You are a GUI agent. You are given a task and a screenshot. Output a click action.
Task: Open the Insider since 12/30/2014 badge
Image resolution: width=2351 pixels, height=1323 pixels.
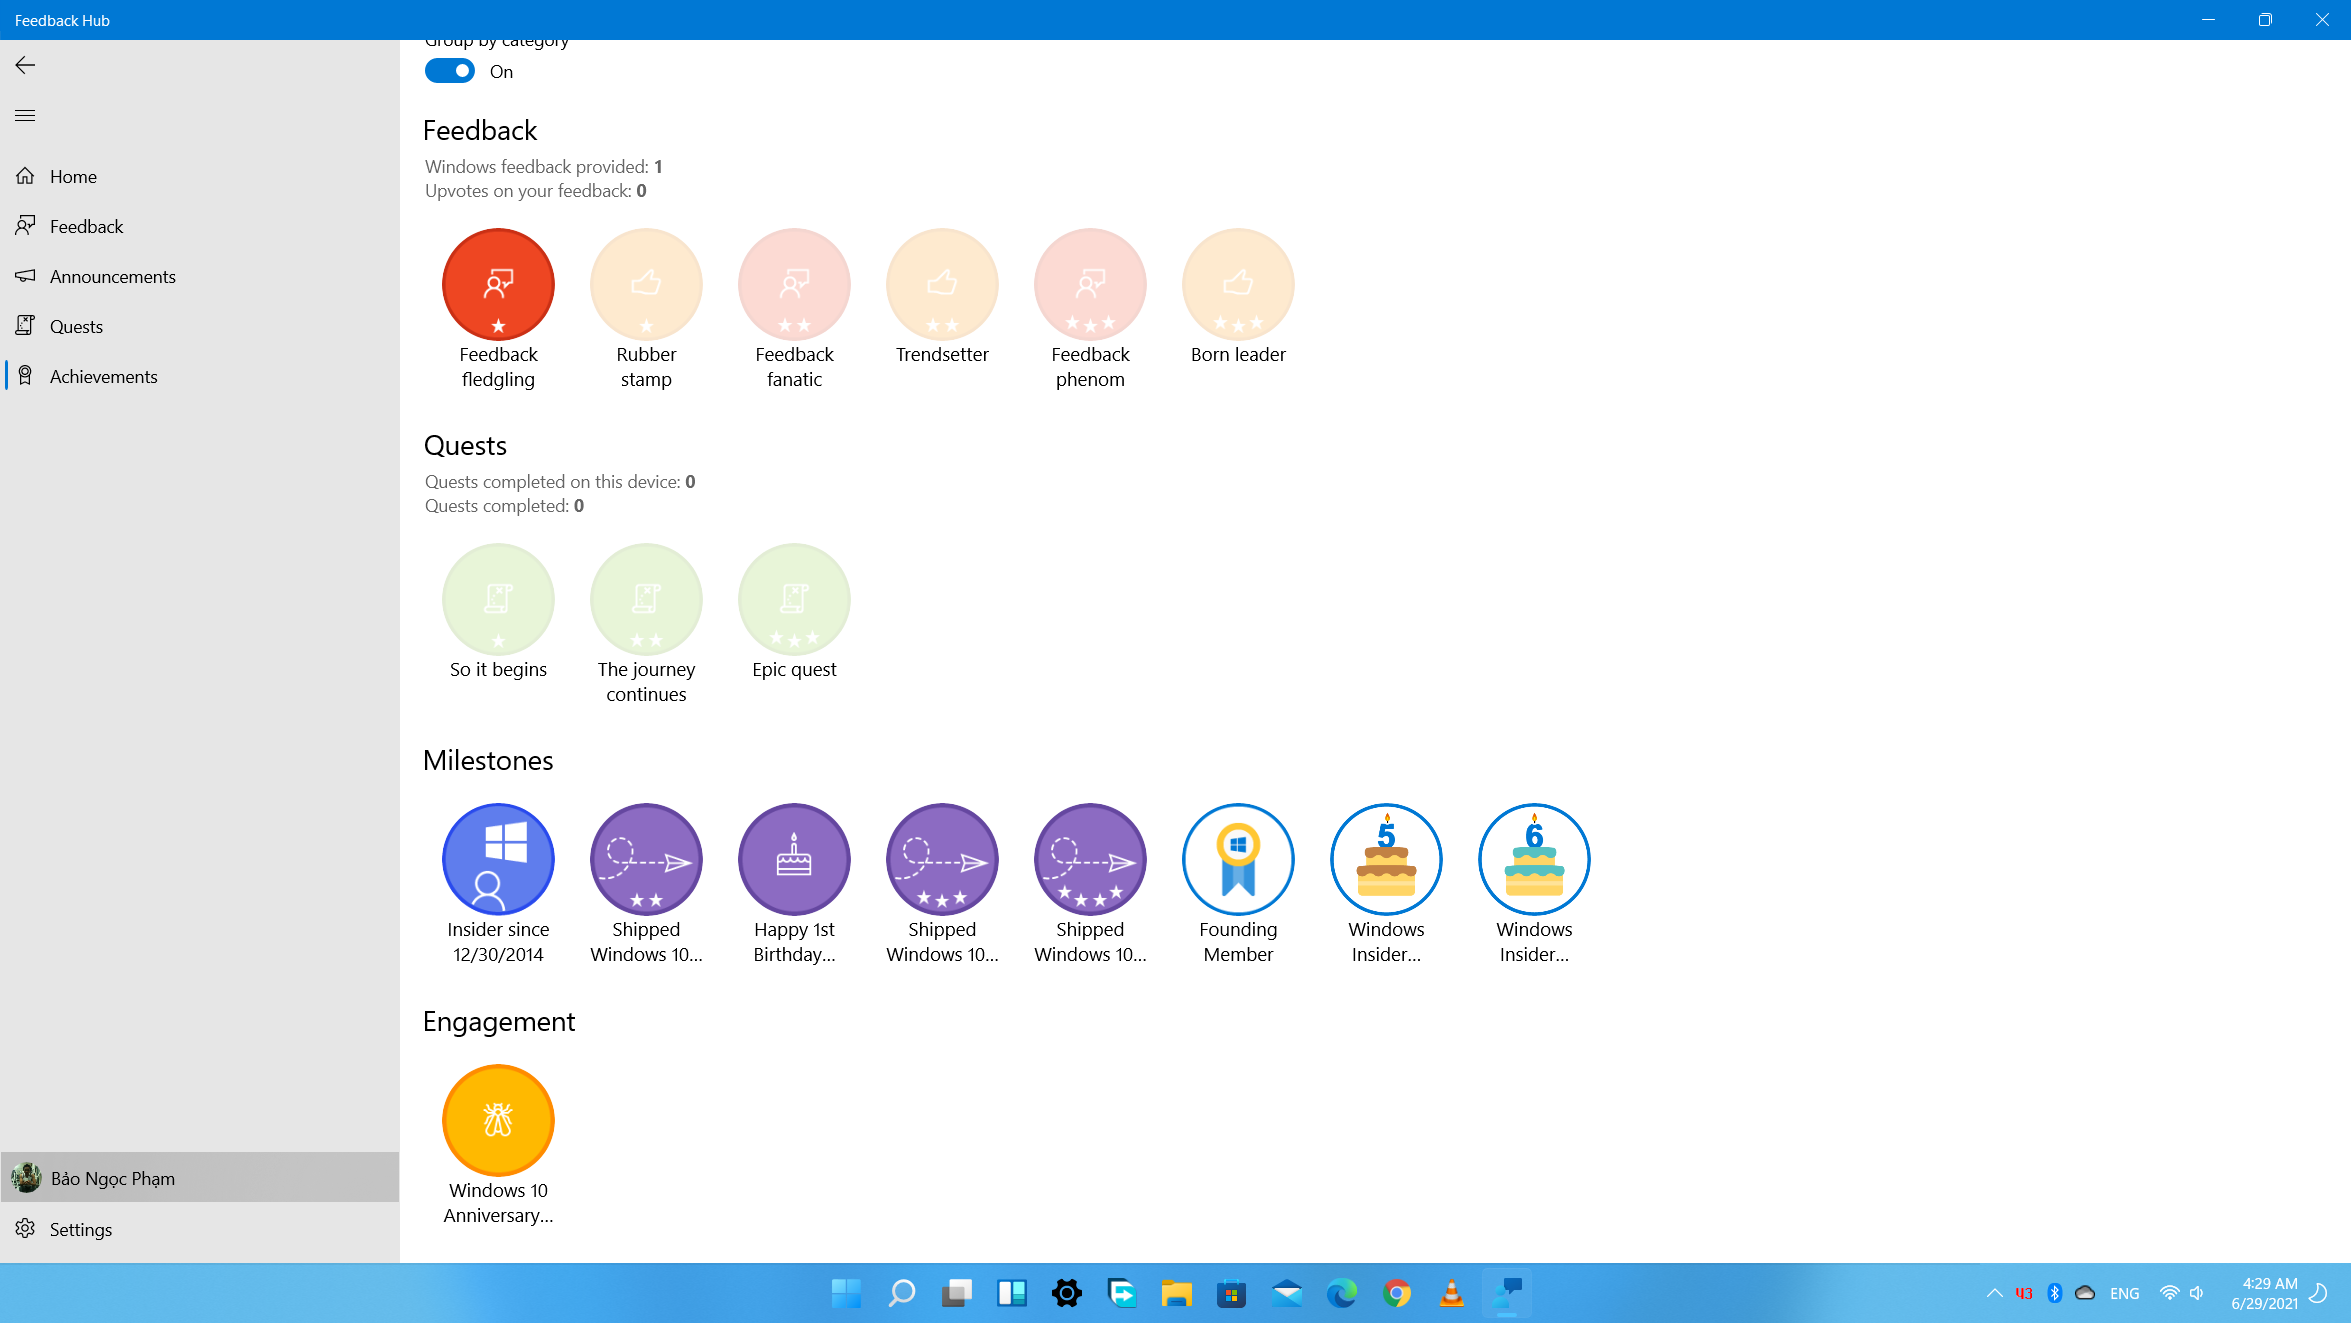(x=498, y=860)
